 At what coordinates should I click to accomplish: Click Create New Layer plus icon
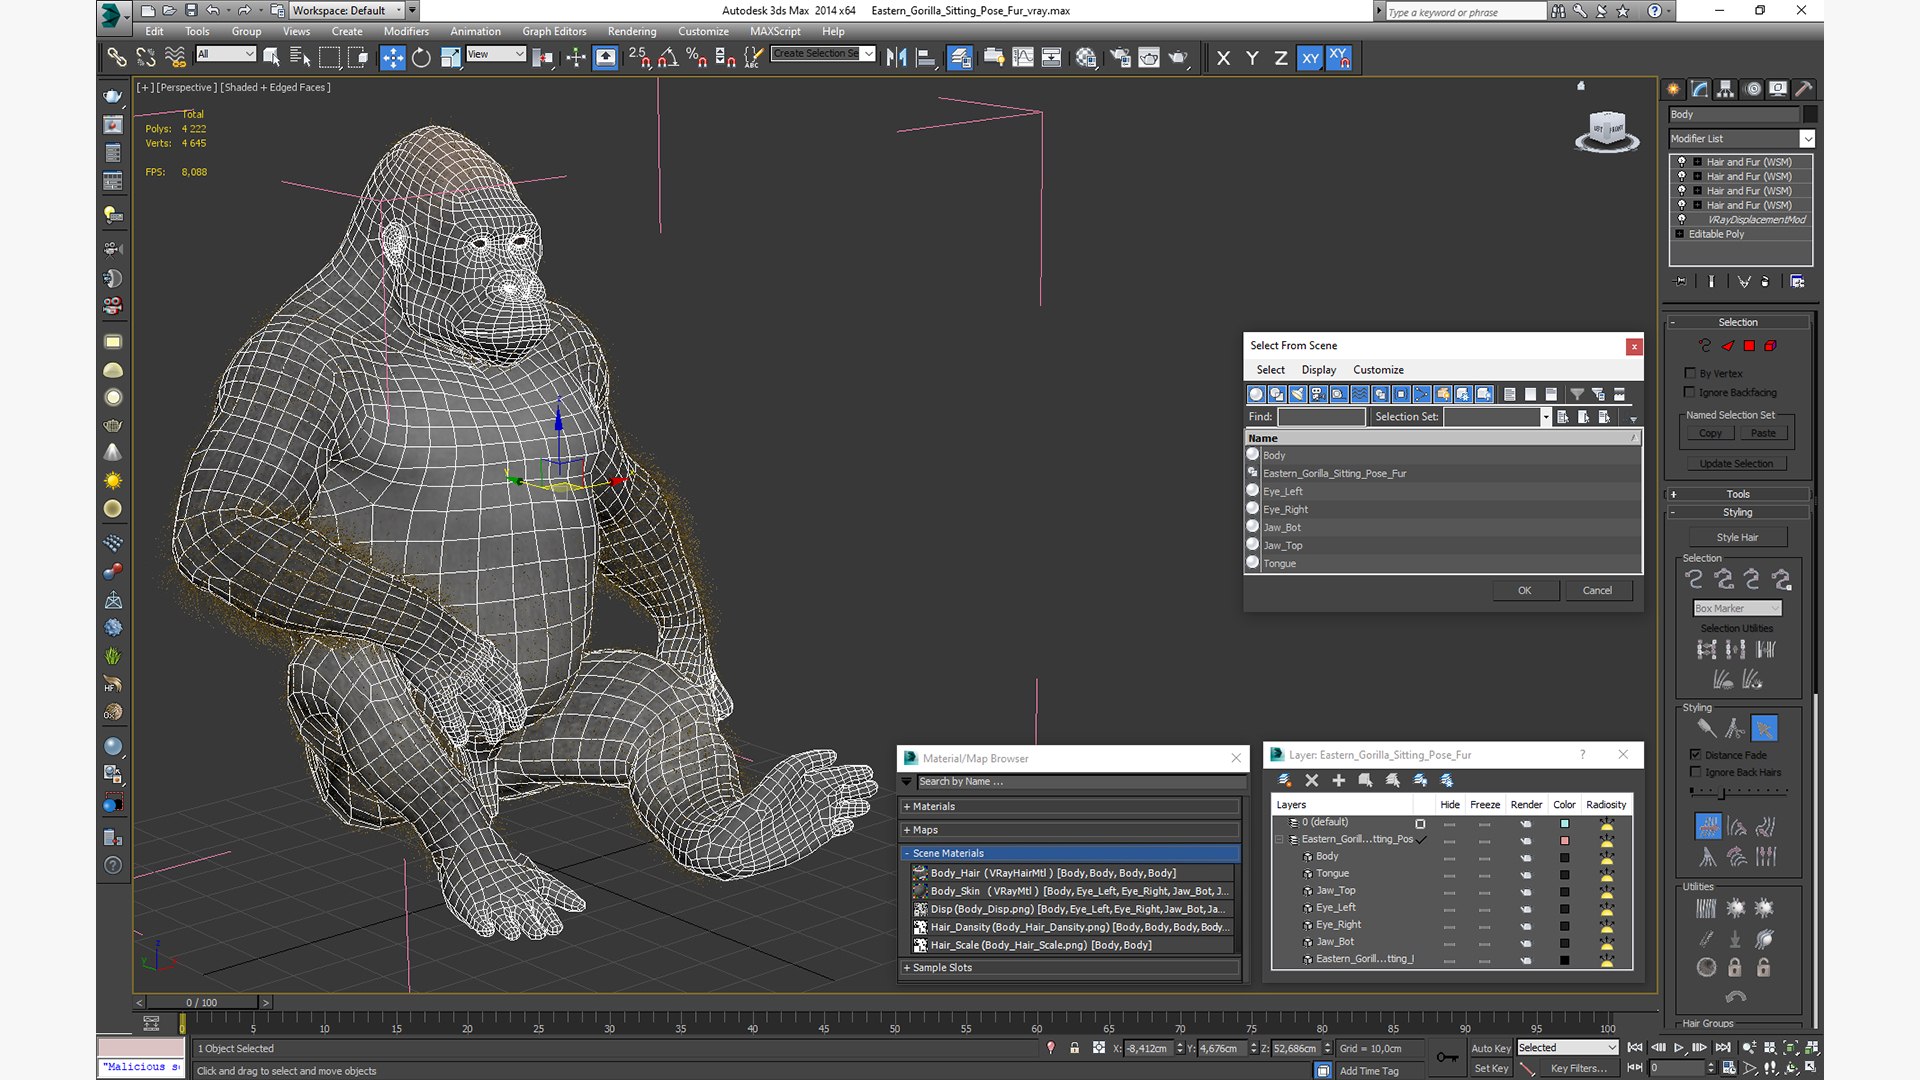coord(1338,780)
